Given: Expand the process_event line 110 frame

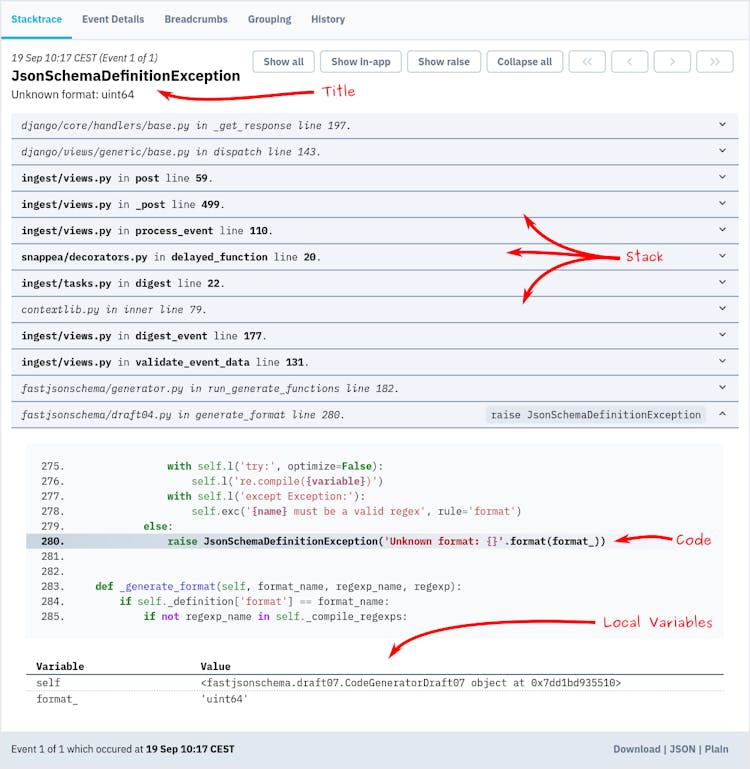Looking at the screenshot, I should point(722,230).
